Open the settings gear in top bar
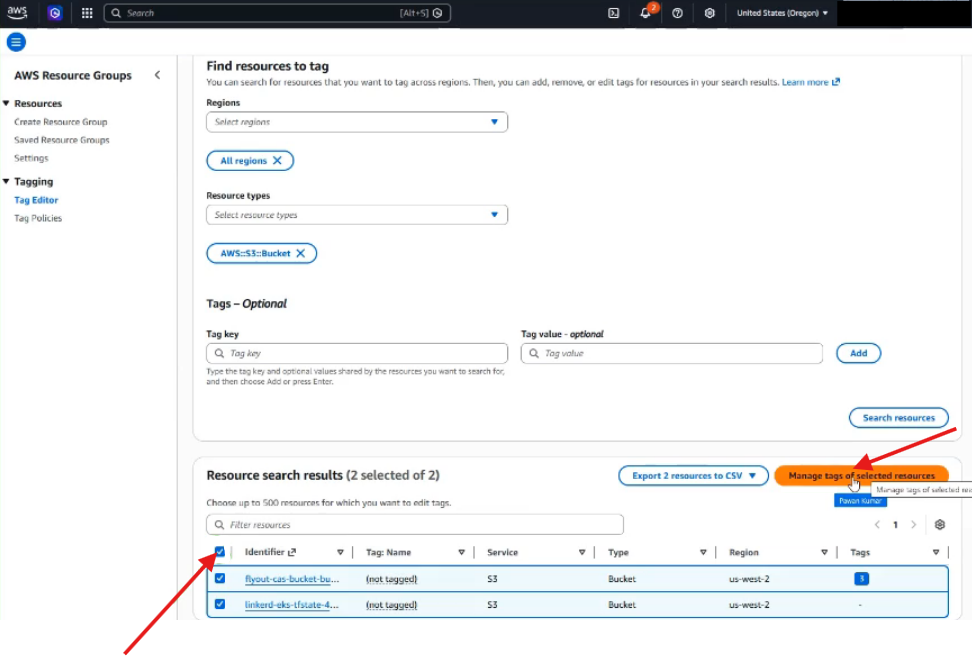Screen dimensions: 972x656 coord(709,13)
